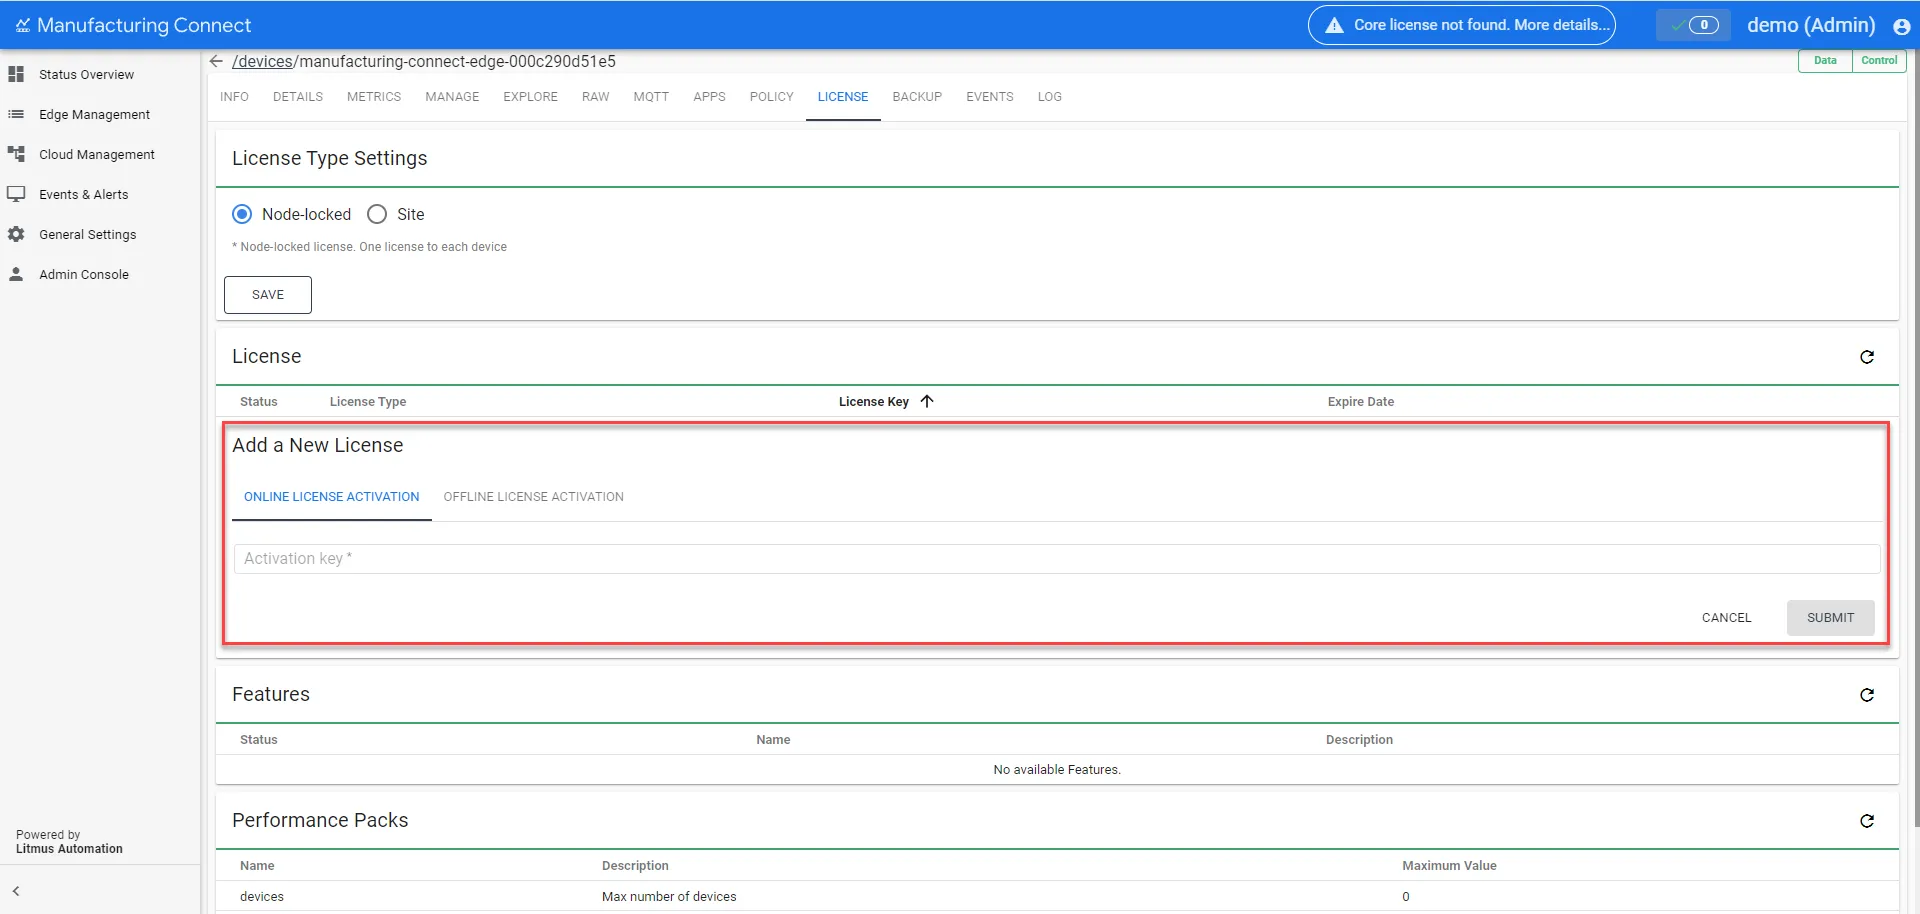The height and width of the screenshot is (914, 1920).
Task: Click the /devices breadcrumb link
Action: [262, 61]
